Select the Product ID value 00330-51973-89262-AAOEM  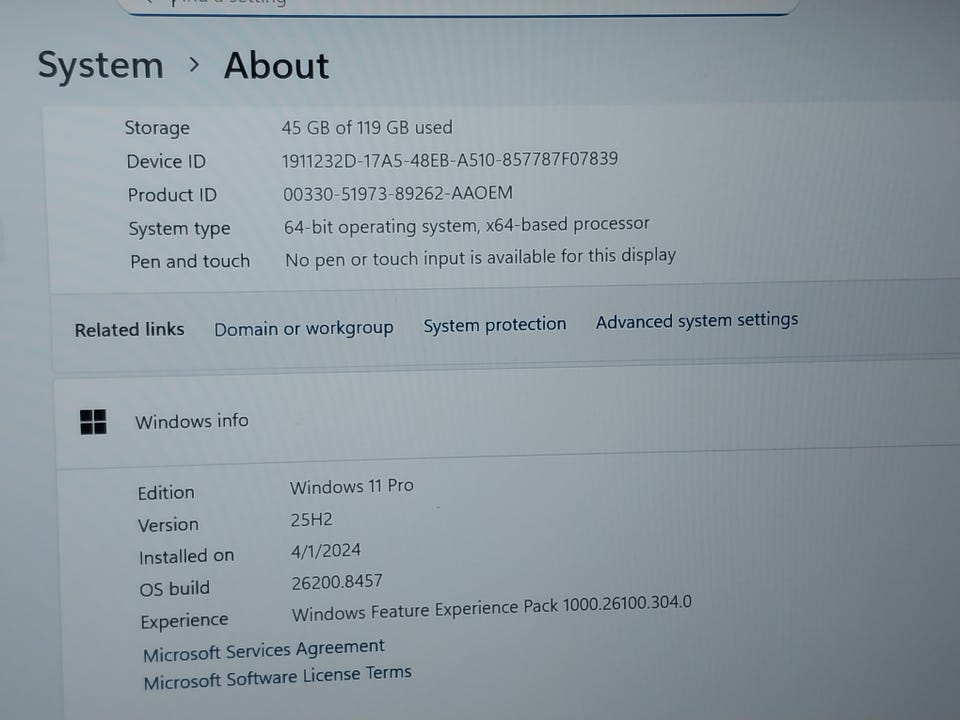click(x=398, y=193)
